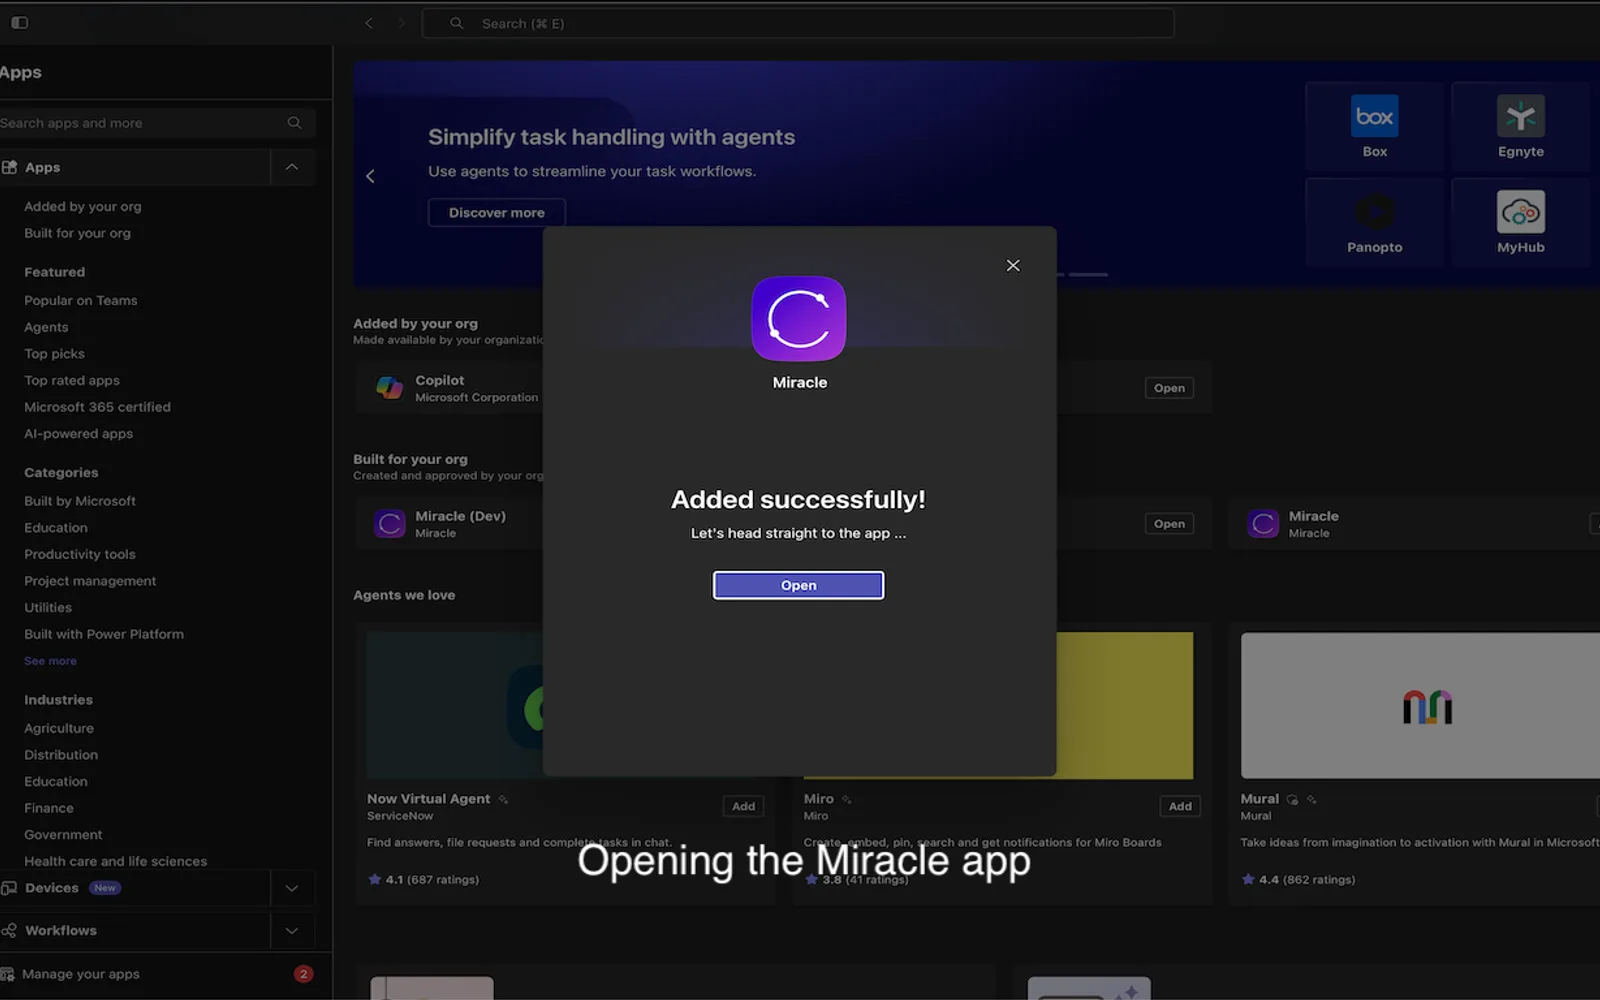
Task: Close the Added successfully dialog
Action: [1013, 265]
